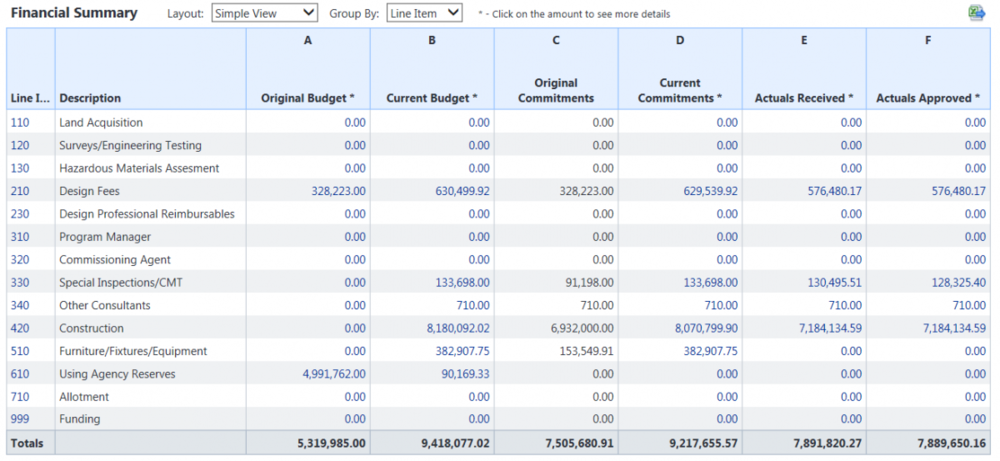Screen dimensions: 1000x461
Task: Select the Program Manager description
Action: (x=105, y=237)
